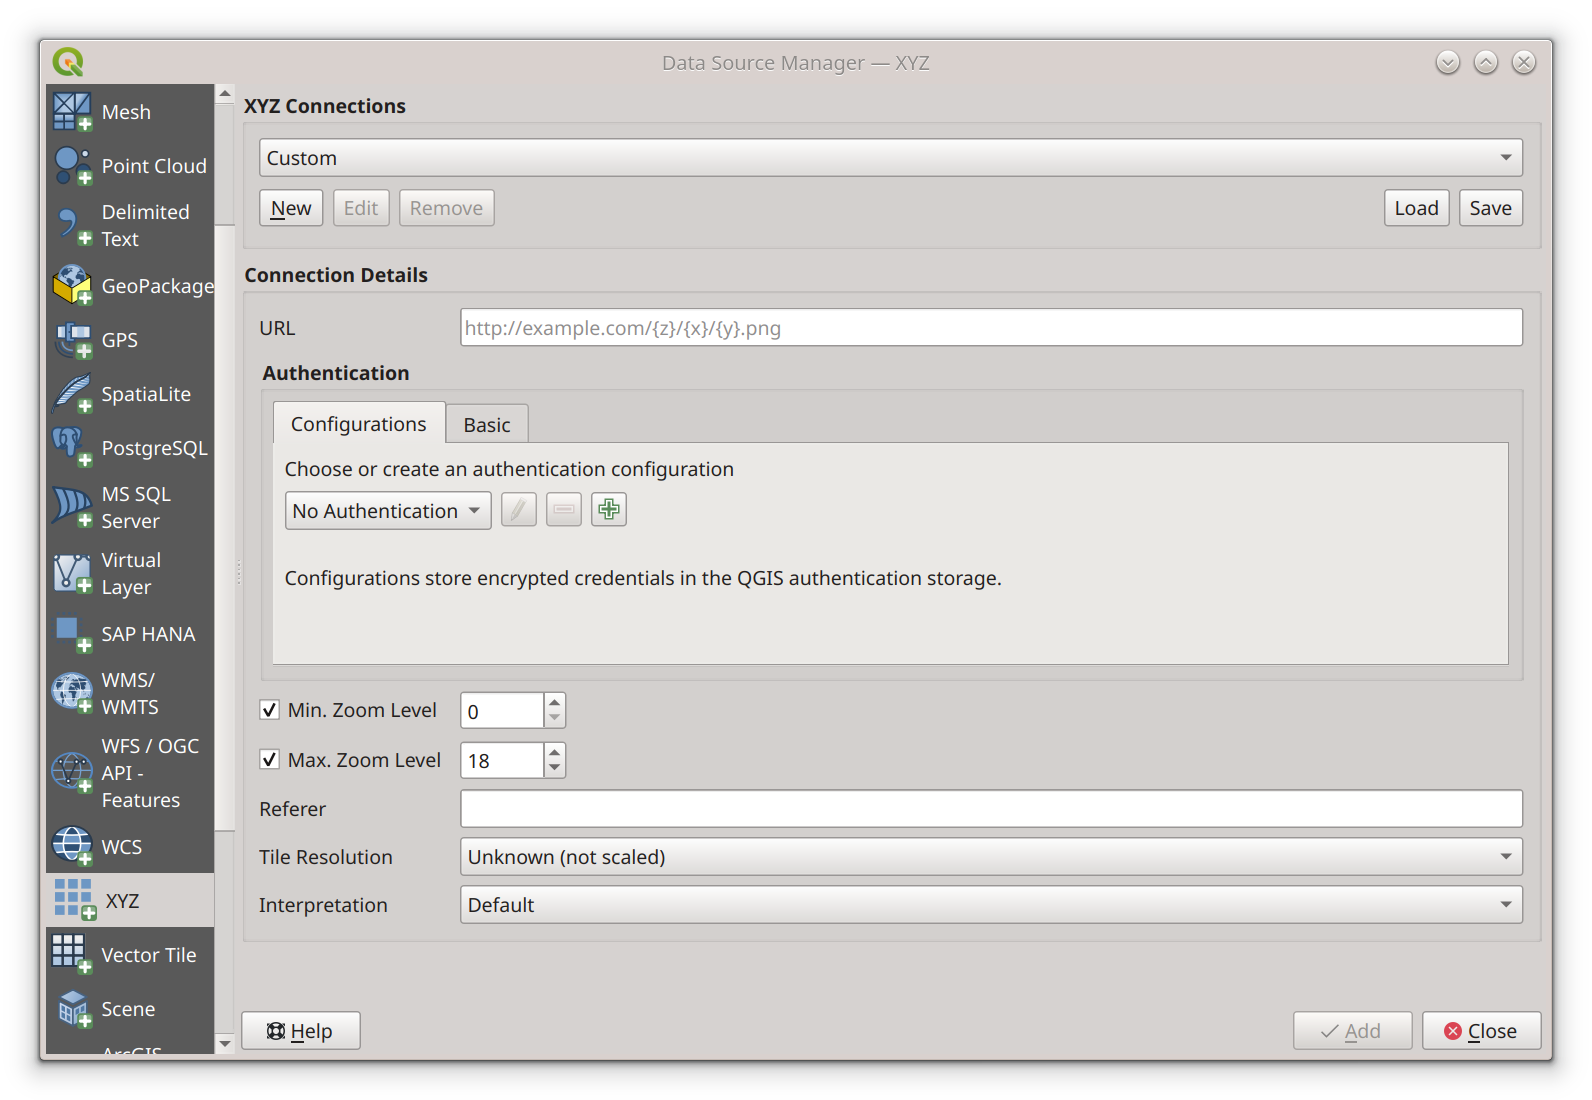Viewport: 1592px width, 1100px height.
Task: Open the Help button
Action: (x=301, y=1031)
